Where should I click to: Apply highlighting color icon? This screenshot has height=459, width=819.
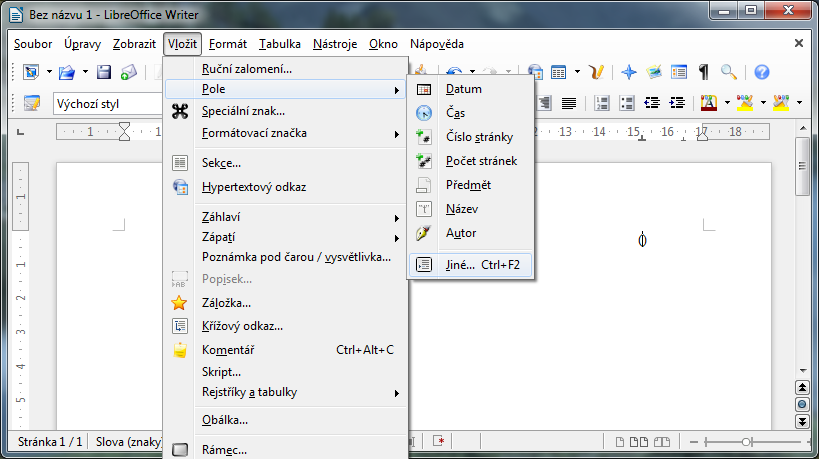coord(745,103)
